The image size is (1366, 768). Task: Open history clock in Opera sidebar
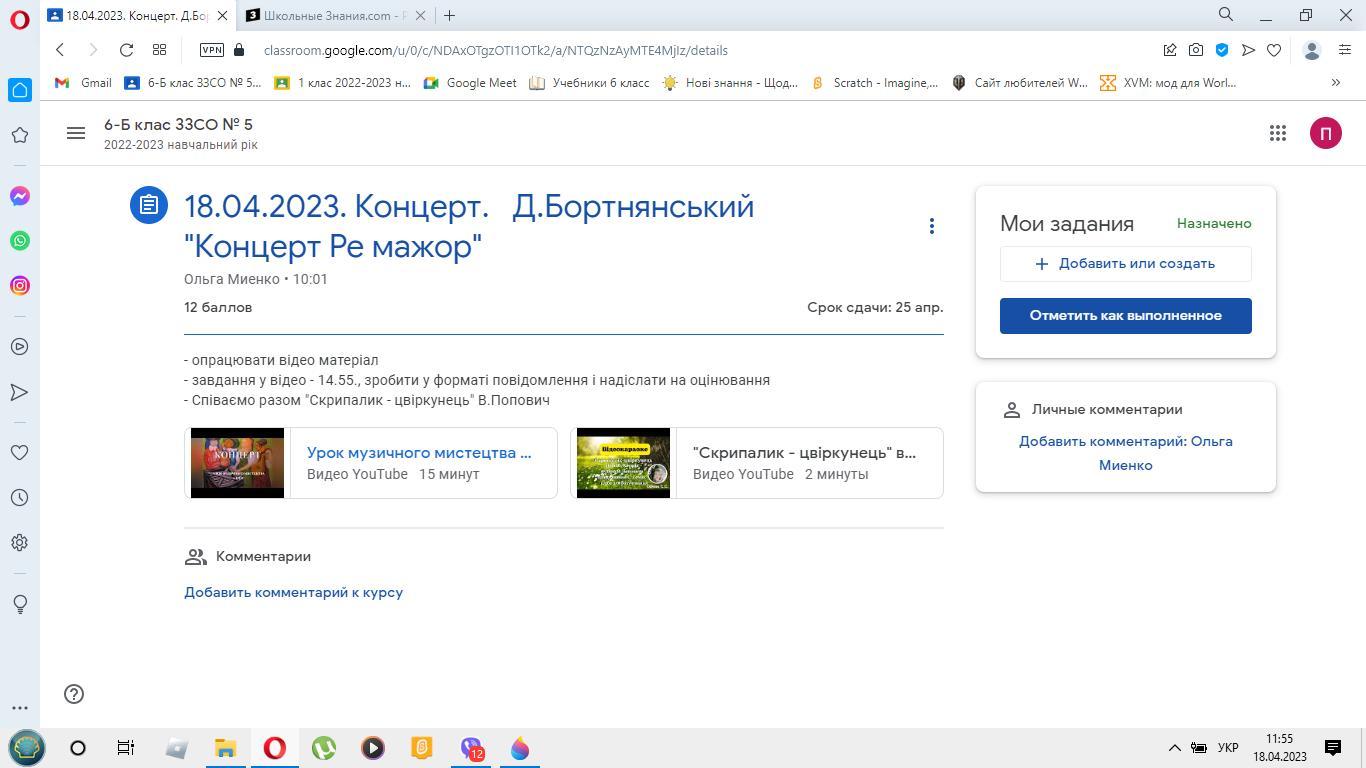point(20,498)
